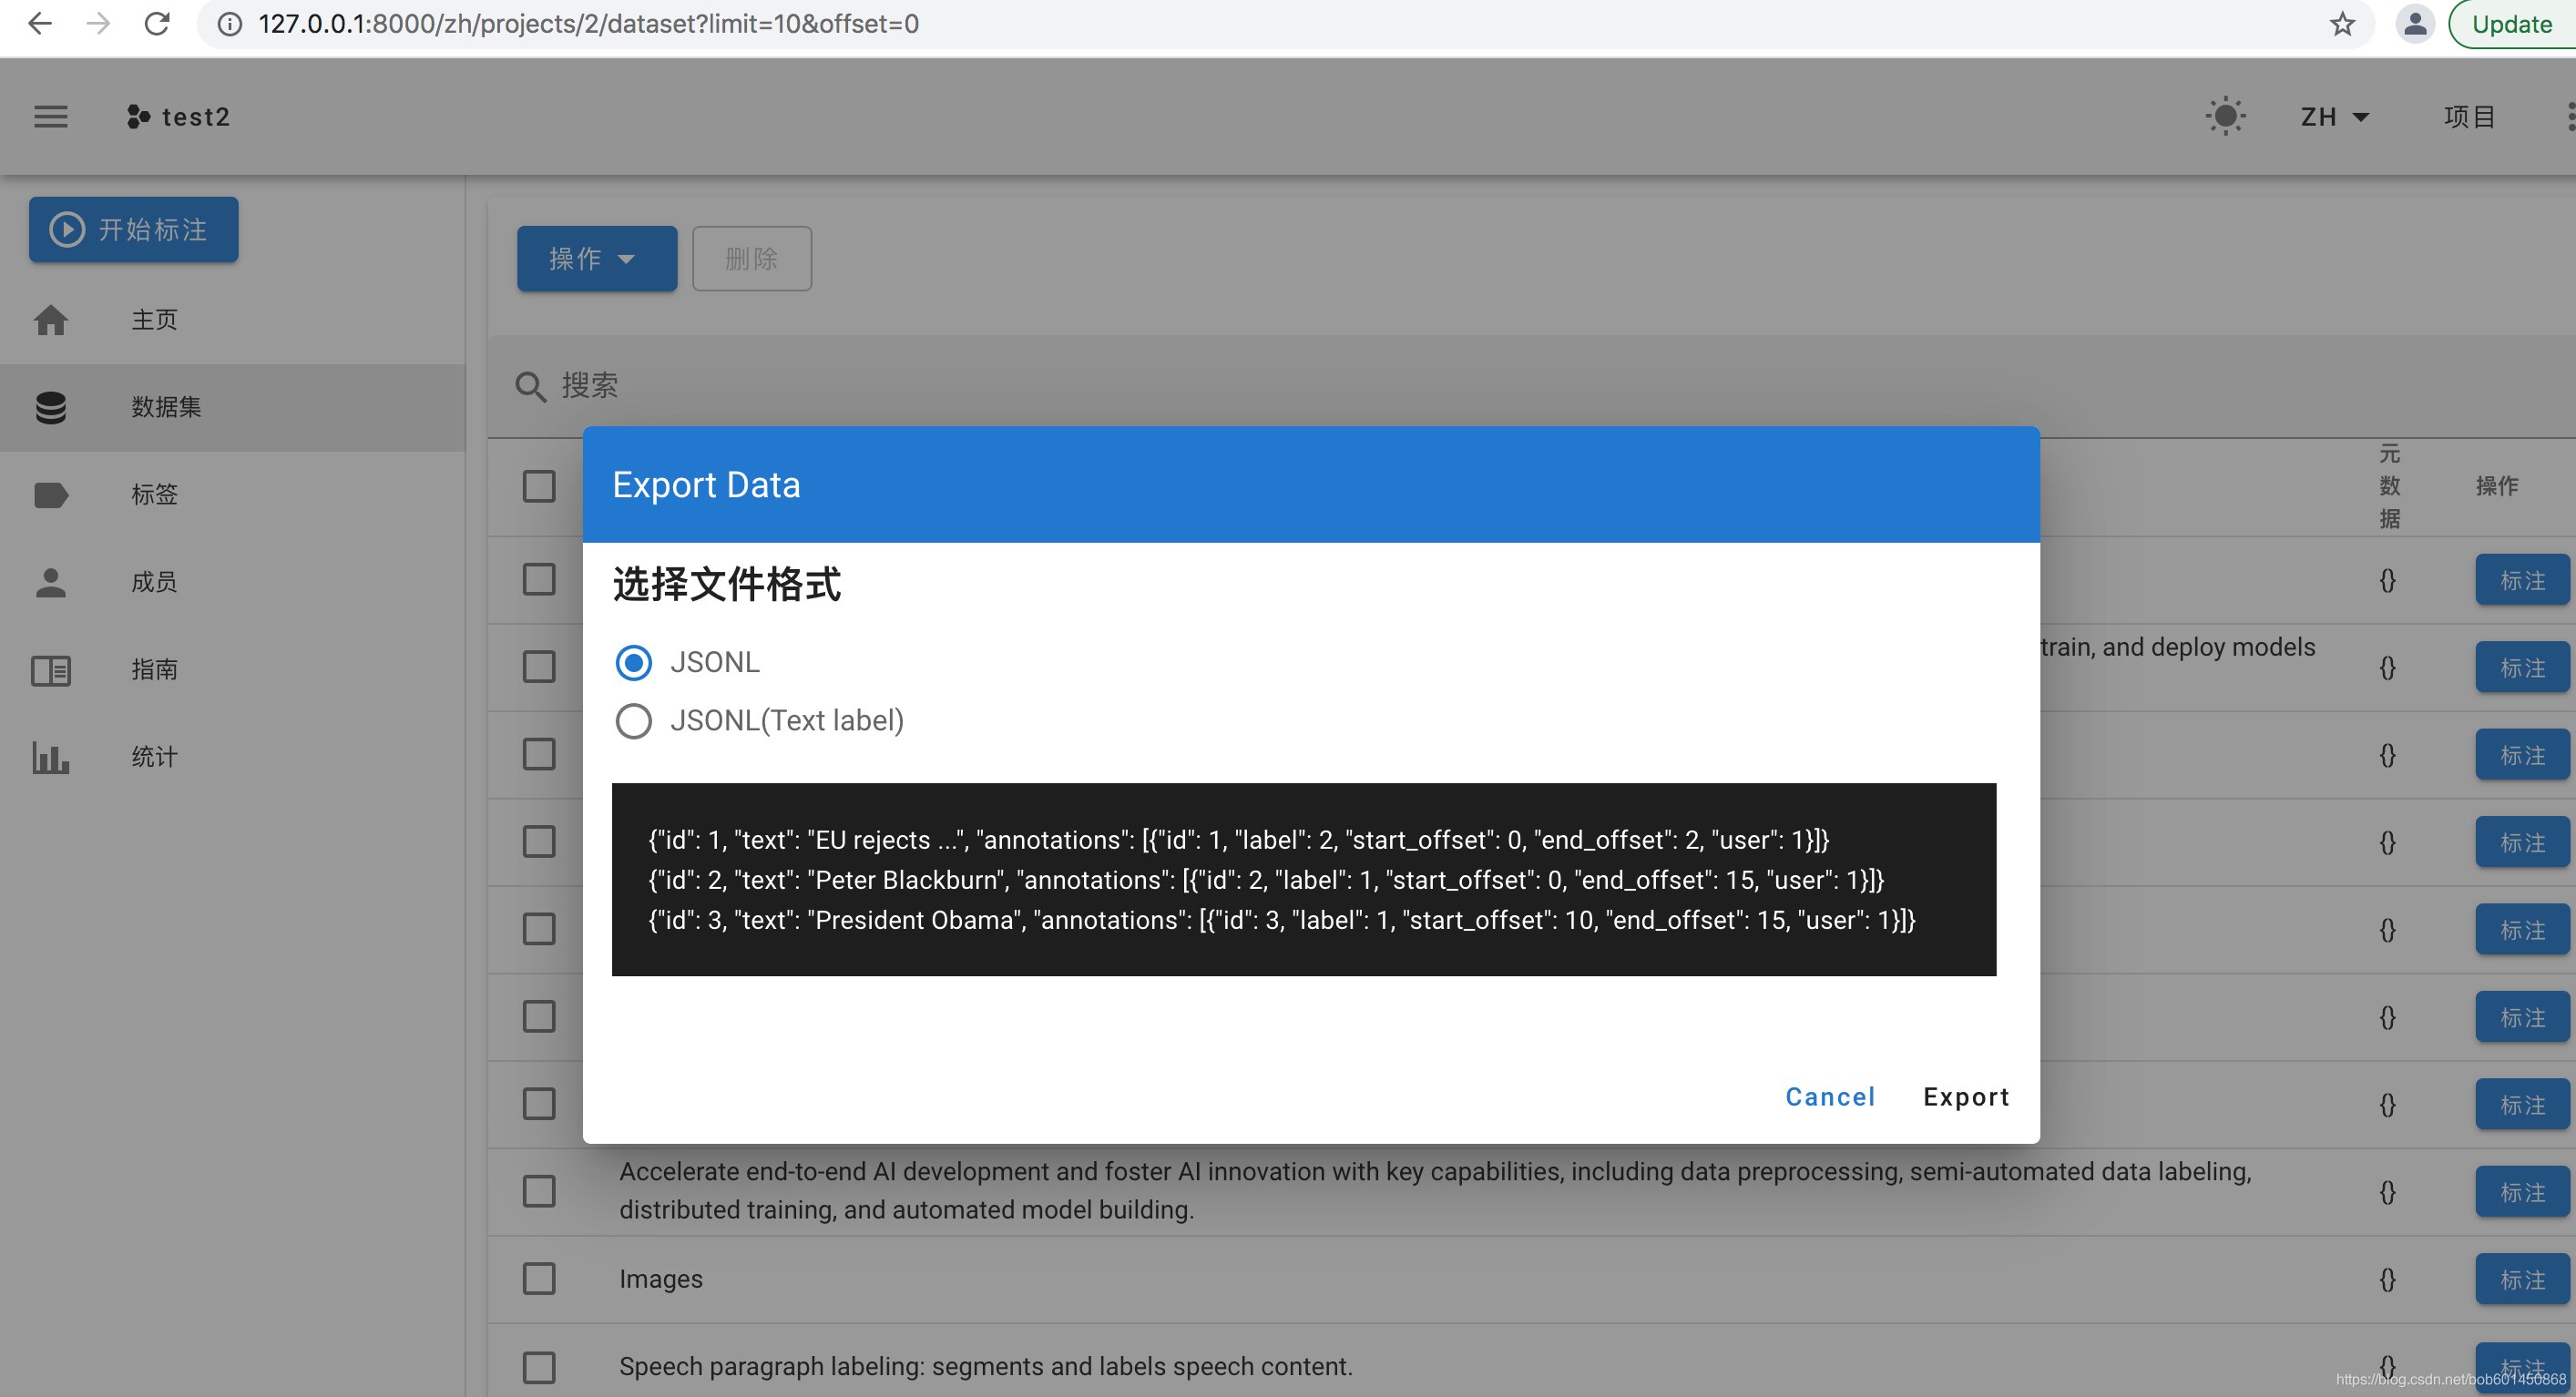Open the 项目 projects menu

pyautogui.click(x=2468, y=117)
